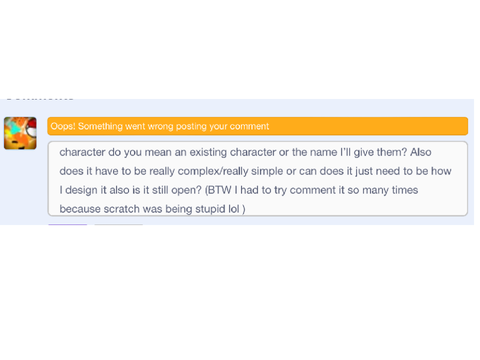Viewport: 480px width, 360px height.
Task: Click the word 'existing' in the comment text
Action: [208, 152]
